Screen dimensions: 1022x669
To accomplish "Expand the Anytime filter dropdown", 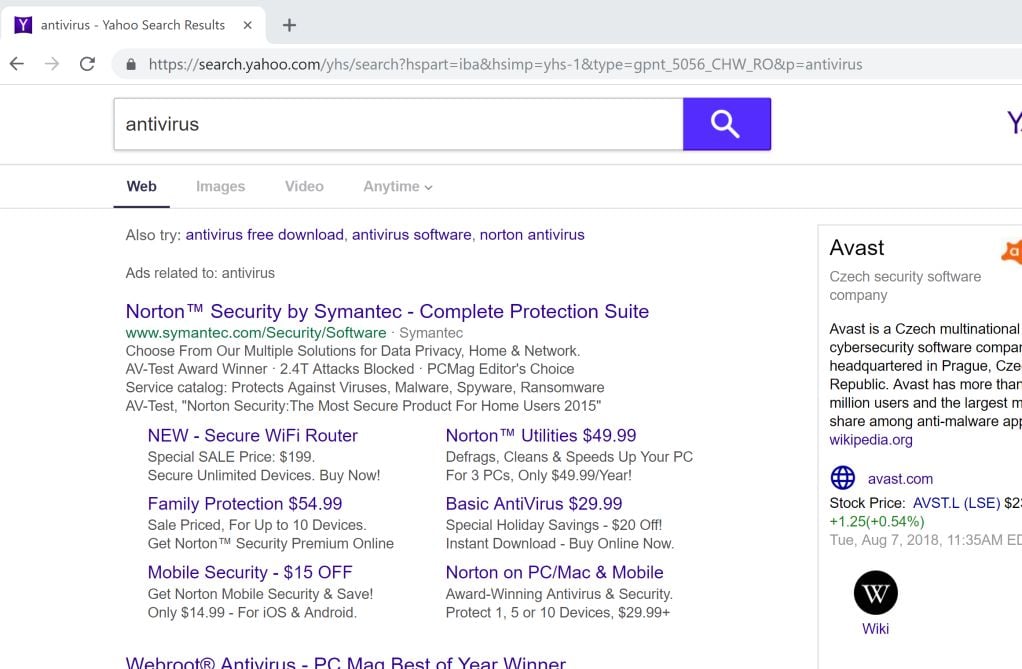I will click(x=398, y=186).
